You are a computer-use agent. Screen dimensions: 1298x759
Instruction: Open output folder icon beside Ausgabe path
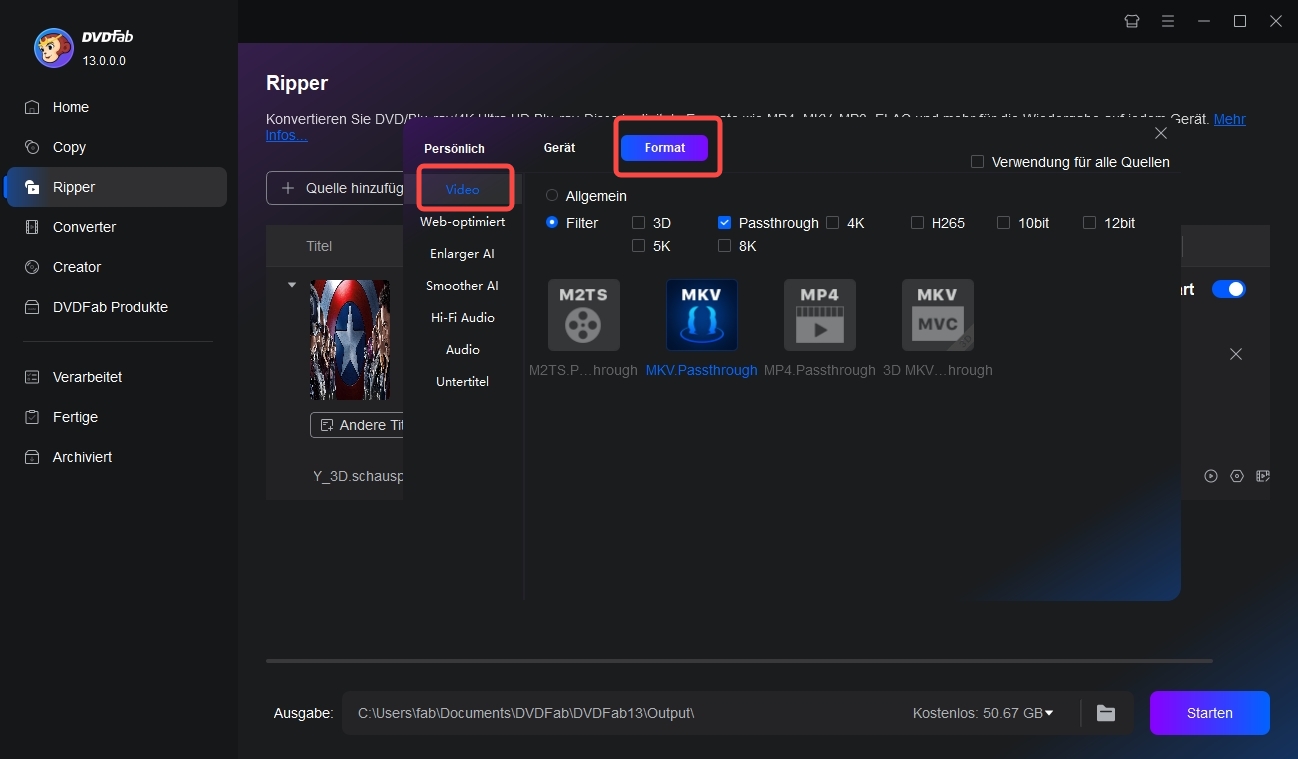1105,713
